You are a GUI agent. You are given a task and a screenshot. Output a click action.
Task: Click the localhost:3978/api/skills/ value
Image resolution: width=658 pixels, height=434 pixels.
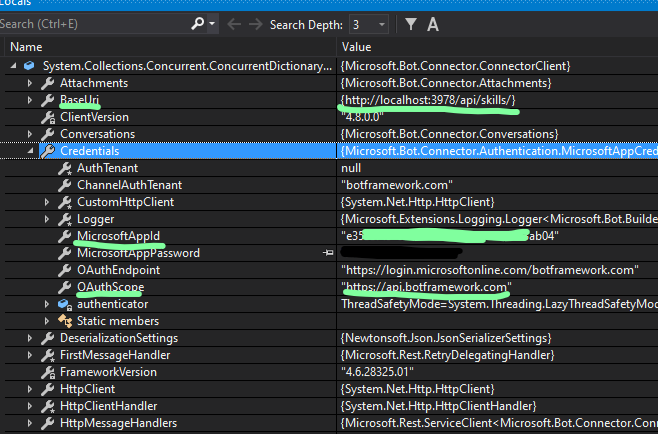pos(428,100)
